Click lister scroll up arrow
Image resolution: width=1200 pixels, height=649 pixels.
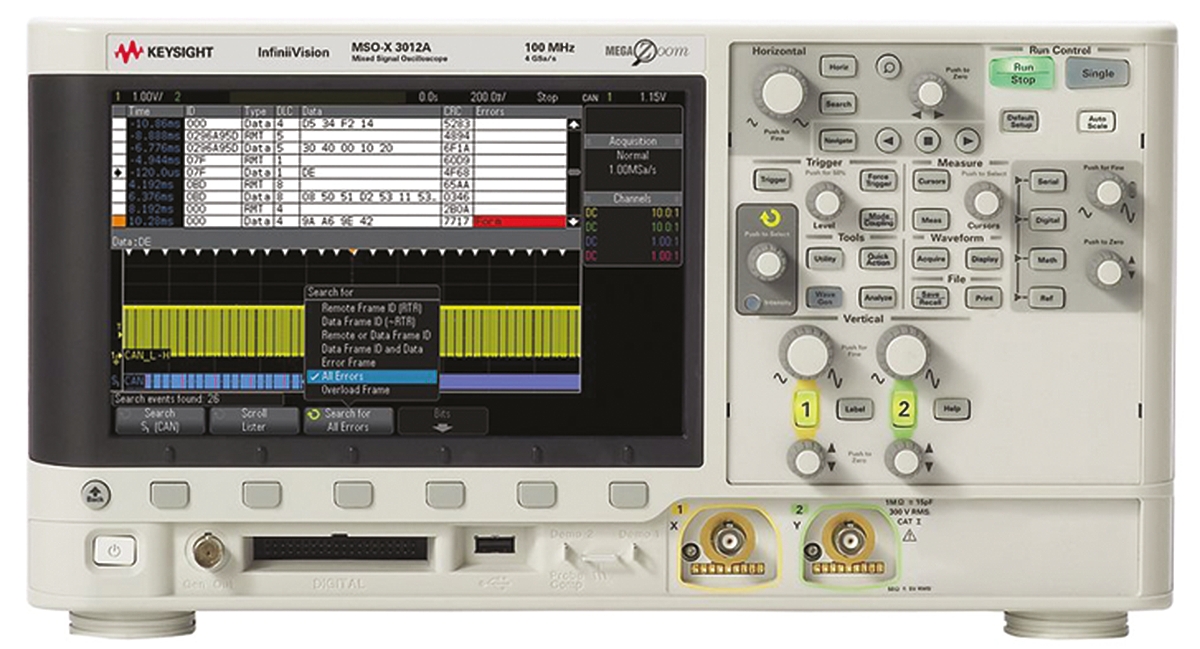574,125
